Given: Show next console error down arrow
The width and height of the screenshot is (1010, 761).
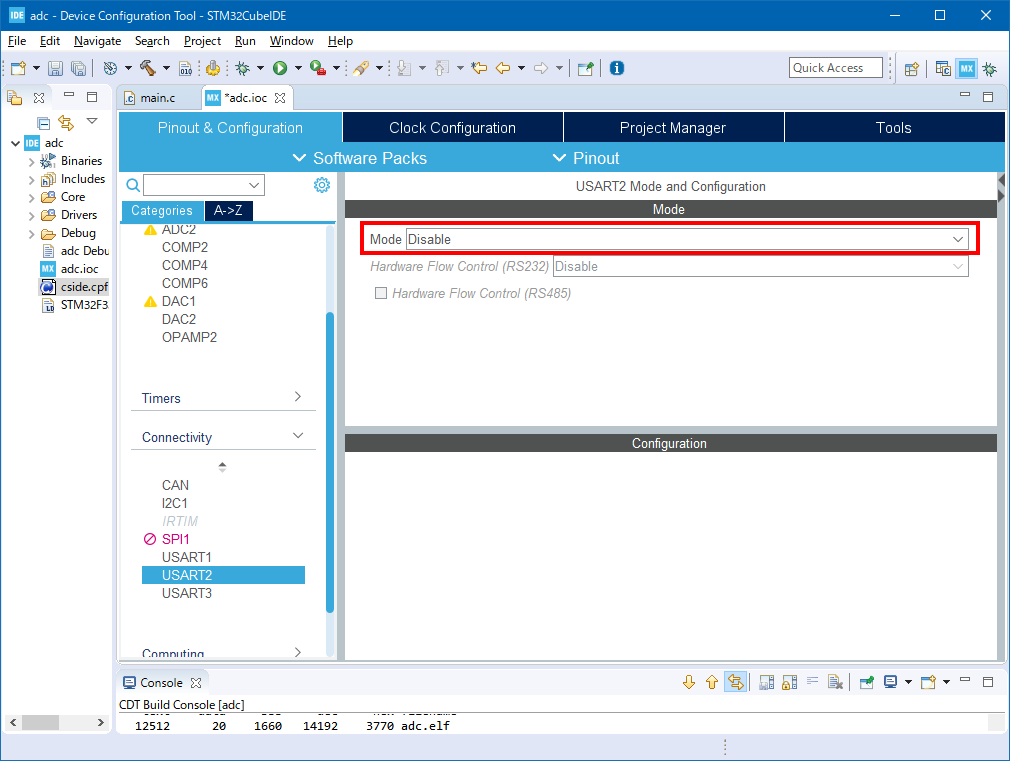Looking at the screenshot, I should [x=689, y=682].
